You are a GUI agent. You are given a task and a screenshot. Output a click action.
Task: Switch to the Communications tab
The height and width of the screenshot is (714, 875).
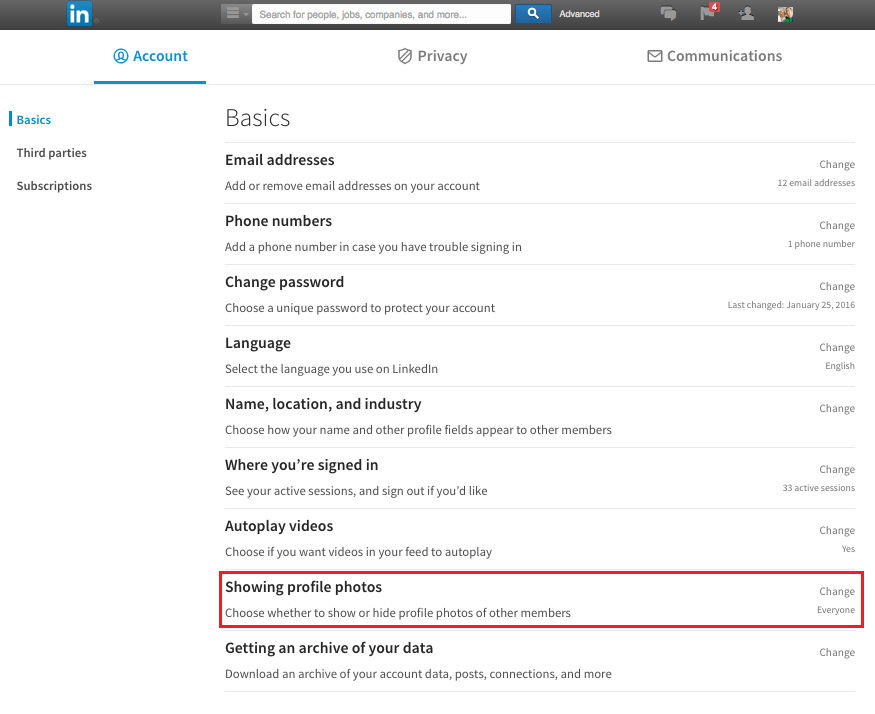pyautogui.click(x=714, y=56)
